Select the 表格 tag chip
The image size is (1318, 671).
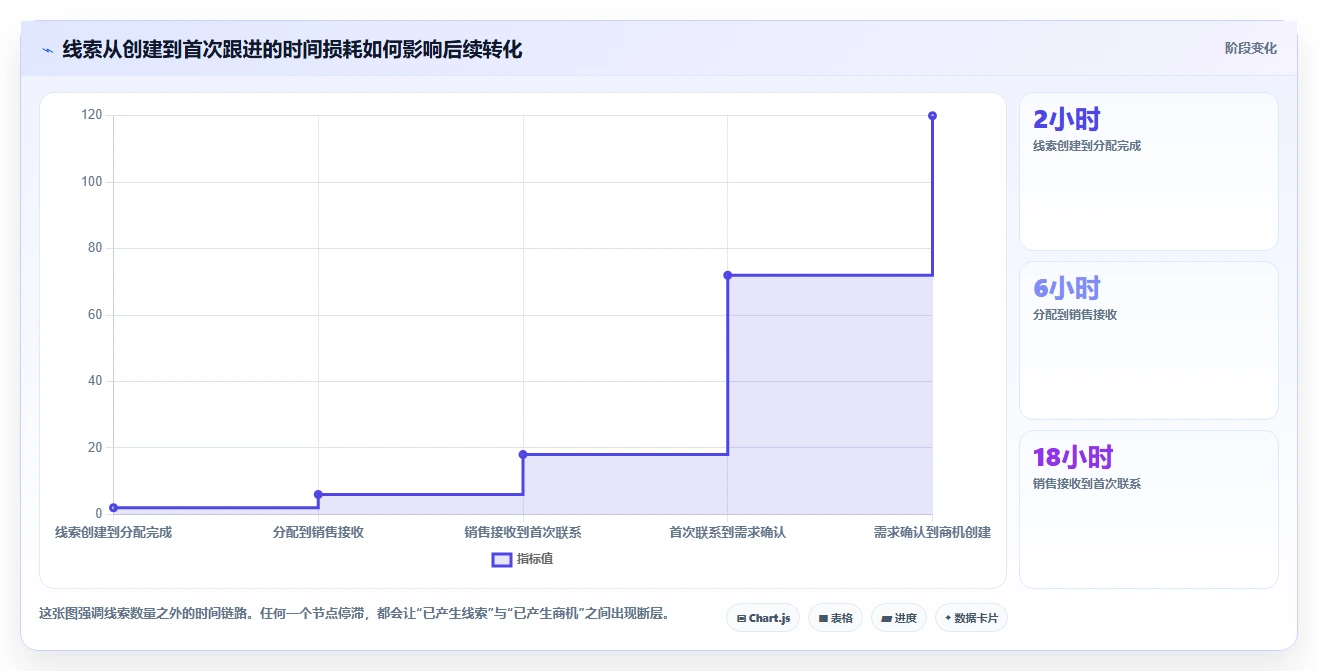[835, 618]
